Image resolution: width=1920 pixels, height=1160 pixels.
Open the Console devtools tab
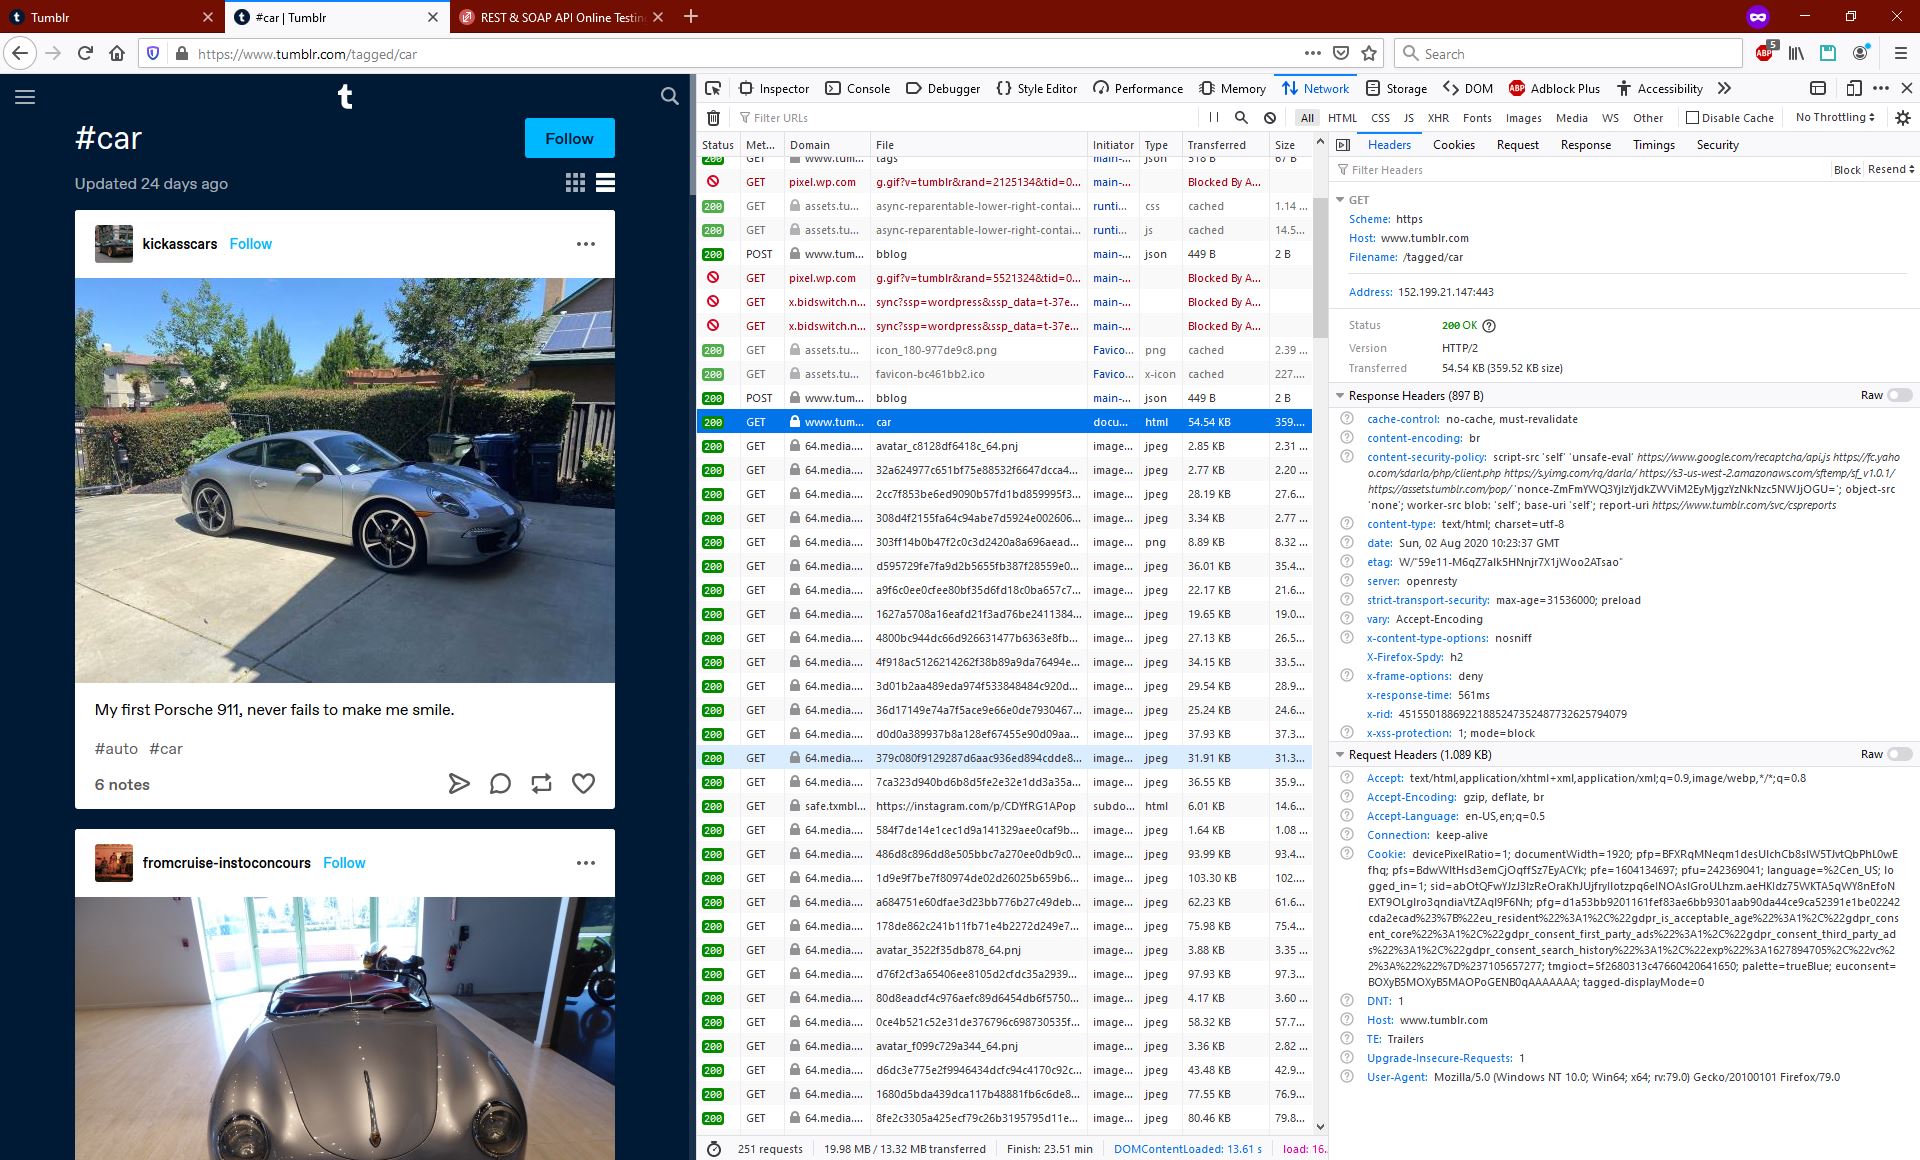tap(857, 88)
